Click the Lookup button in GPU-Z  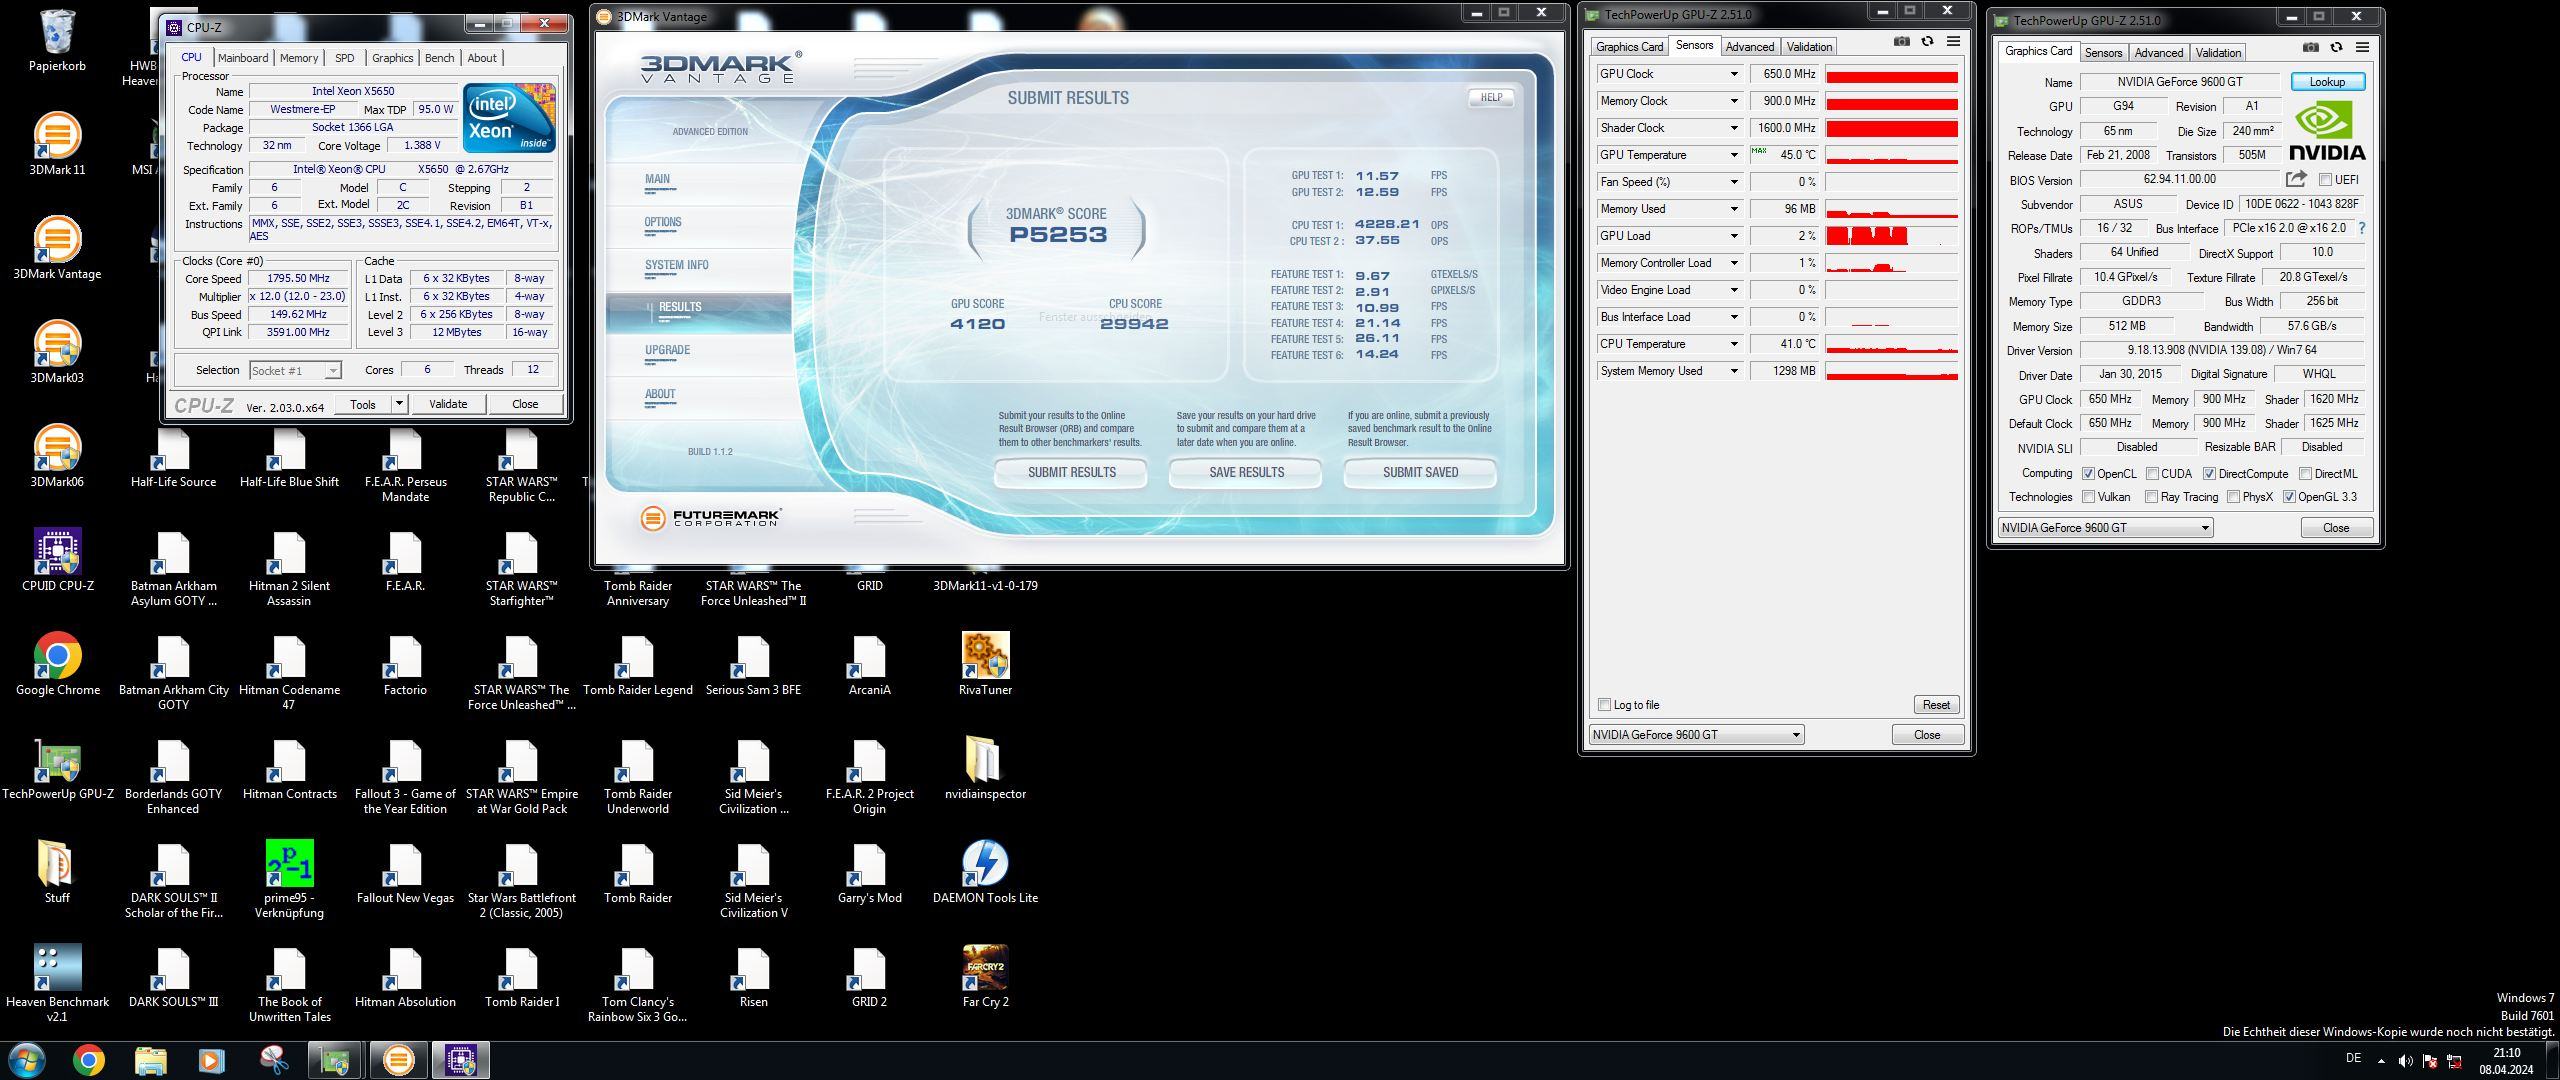(x=2327, y=82)
